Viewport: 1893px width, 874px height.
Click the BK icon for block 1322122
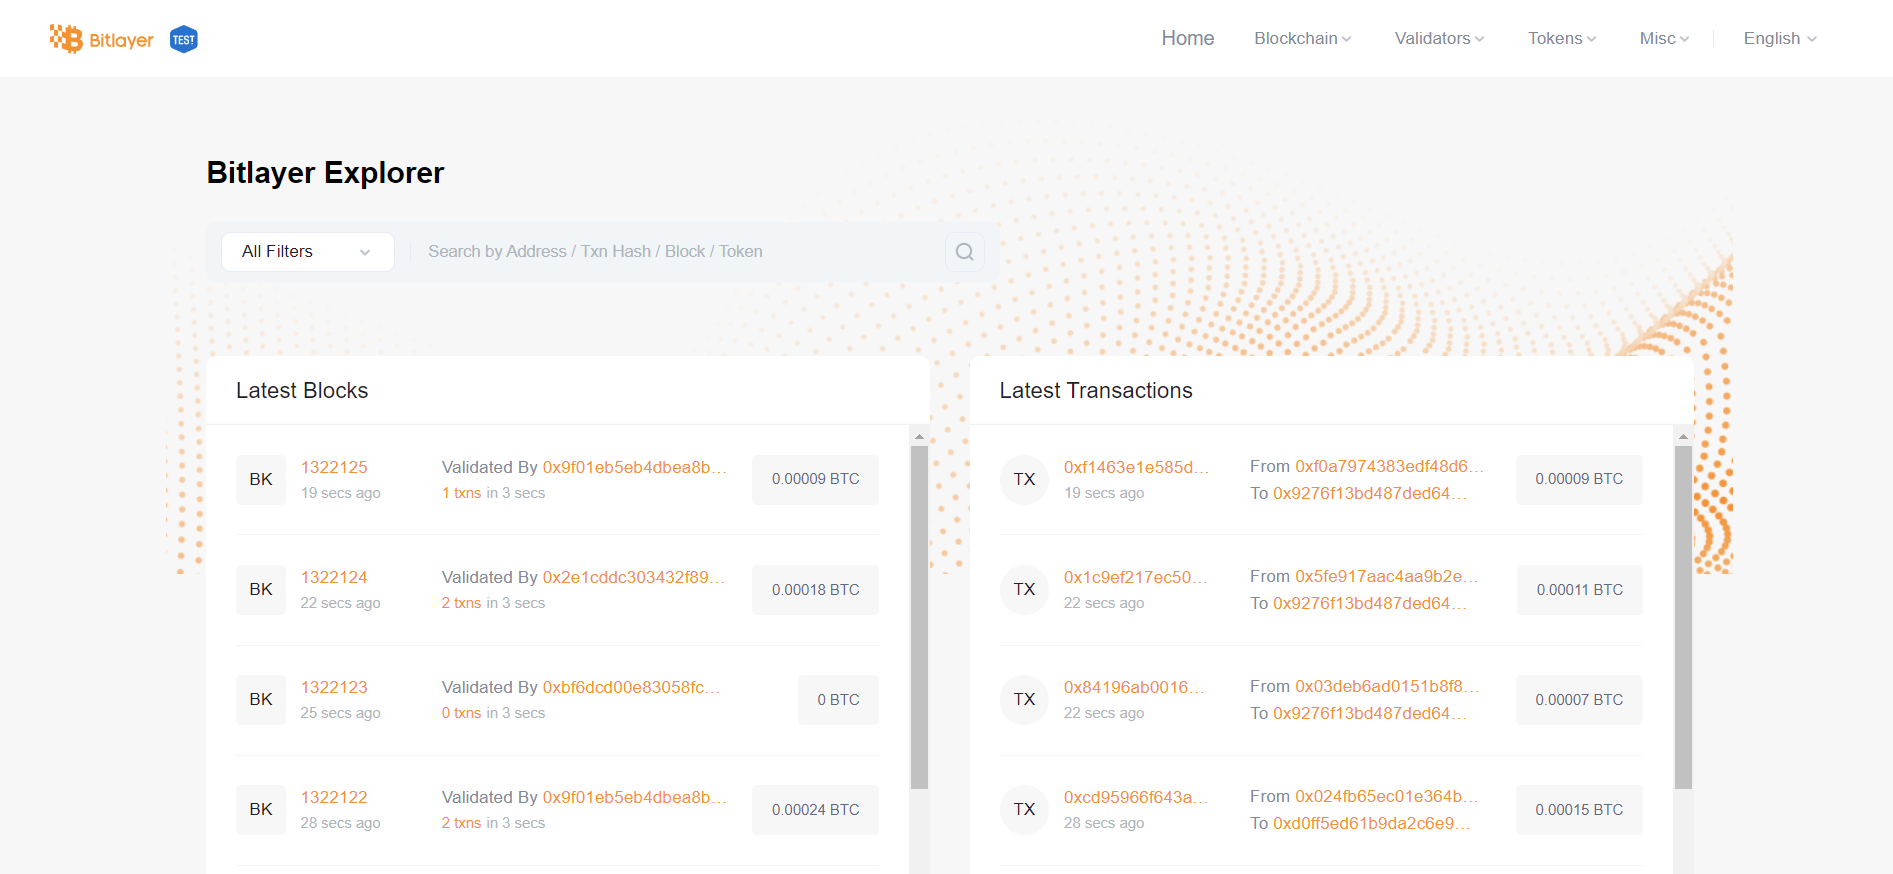261,810
